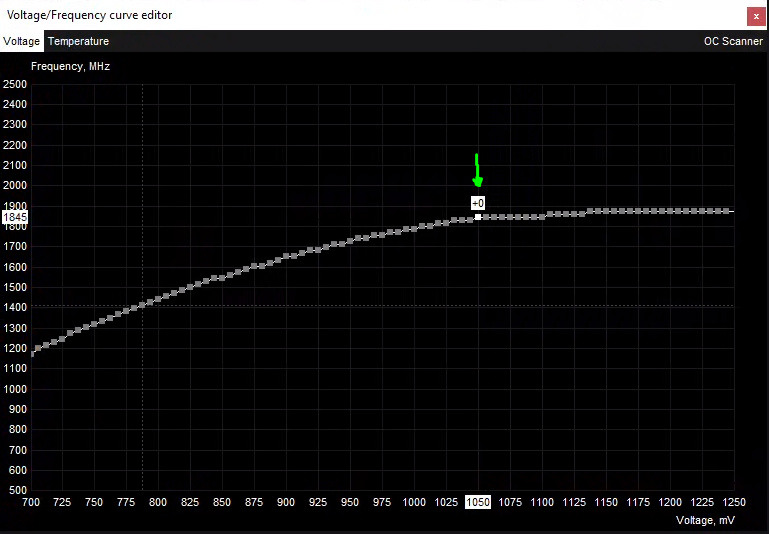Viewport: 769px width, 534px height.
Task: Select the curve point at 750 mV
Action: point(94,324)
